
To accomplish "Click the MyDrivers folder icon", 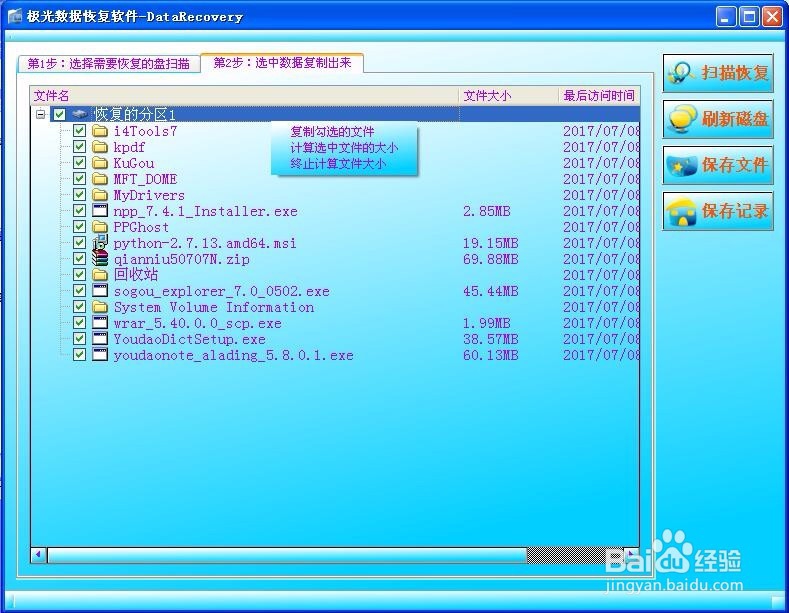I will click(x=100, y=195).
